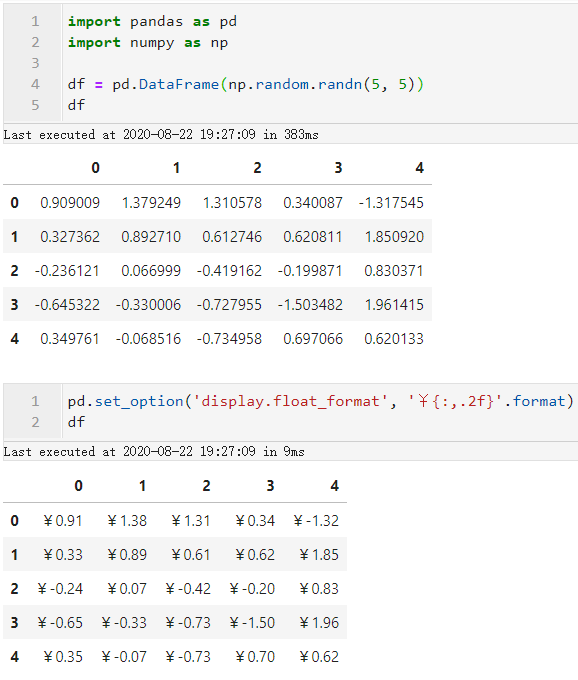578x680 pixels.
Task: Select column header 2 in the second table
Action: (206, 486)
